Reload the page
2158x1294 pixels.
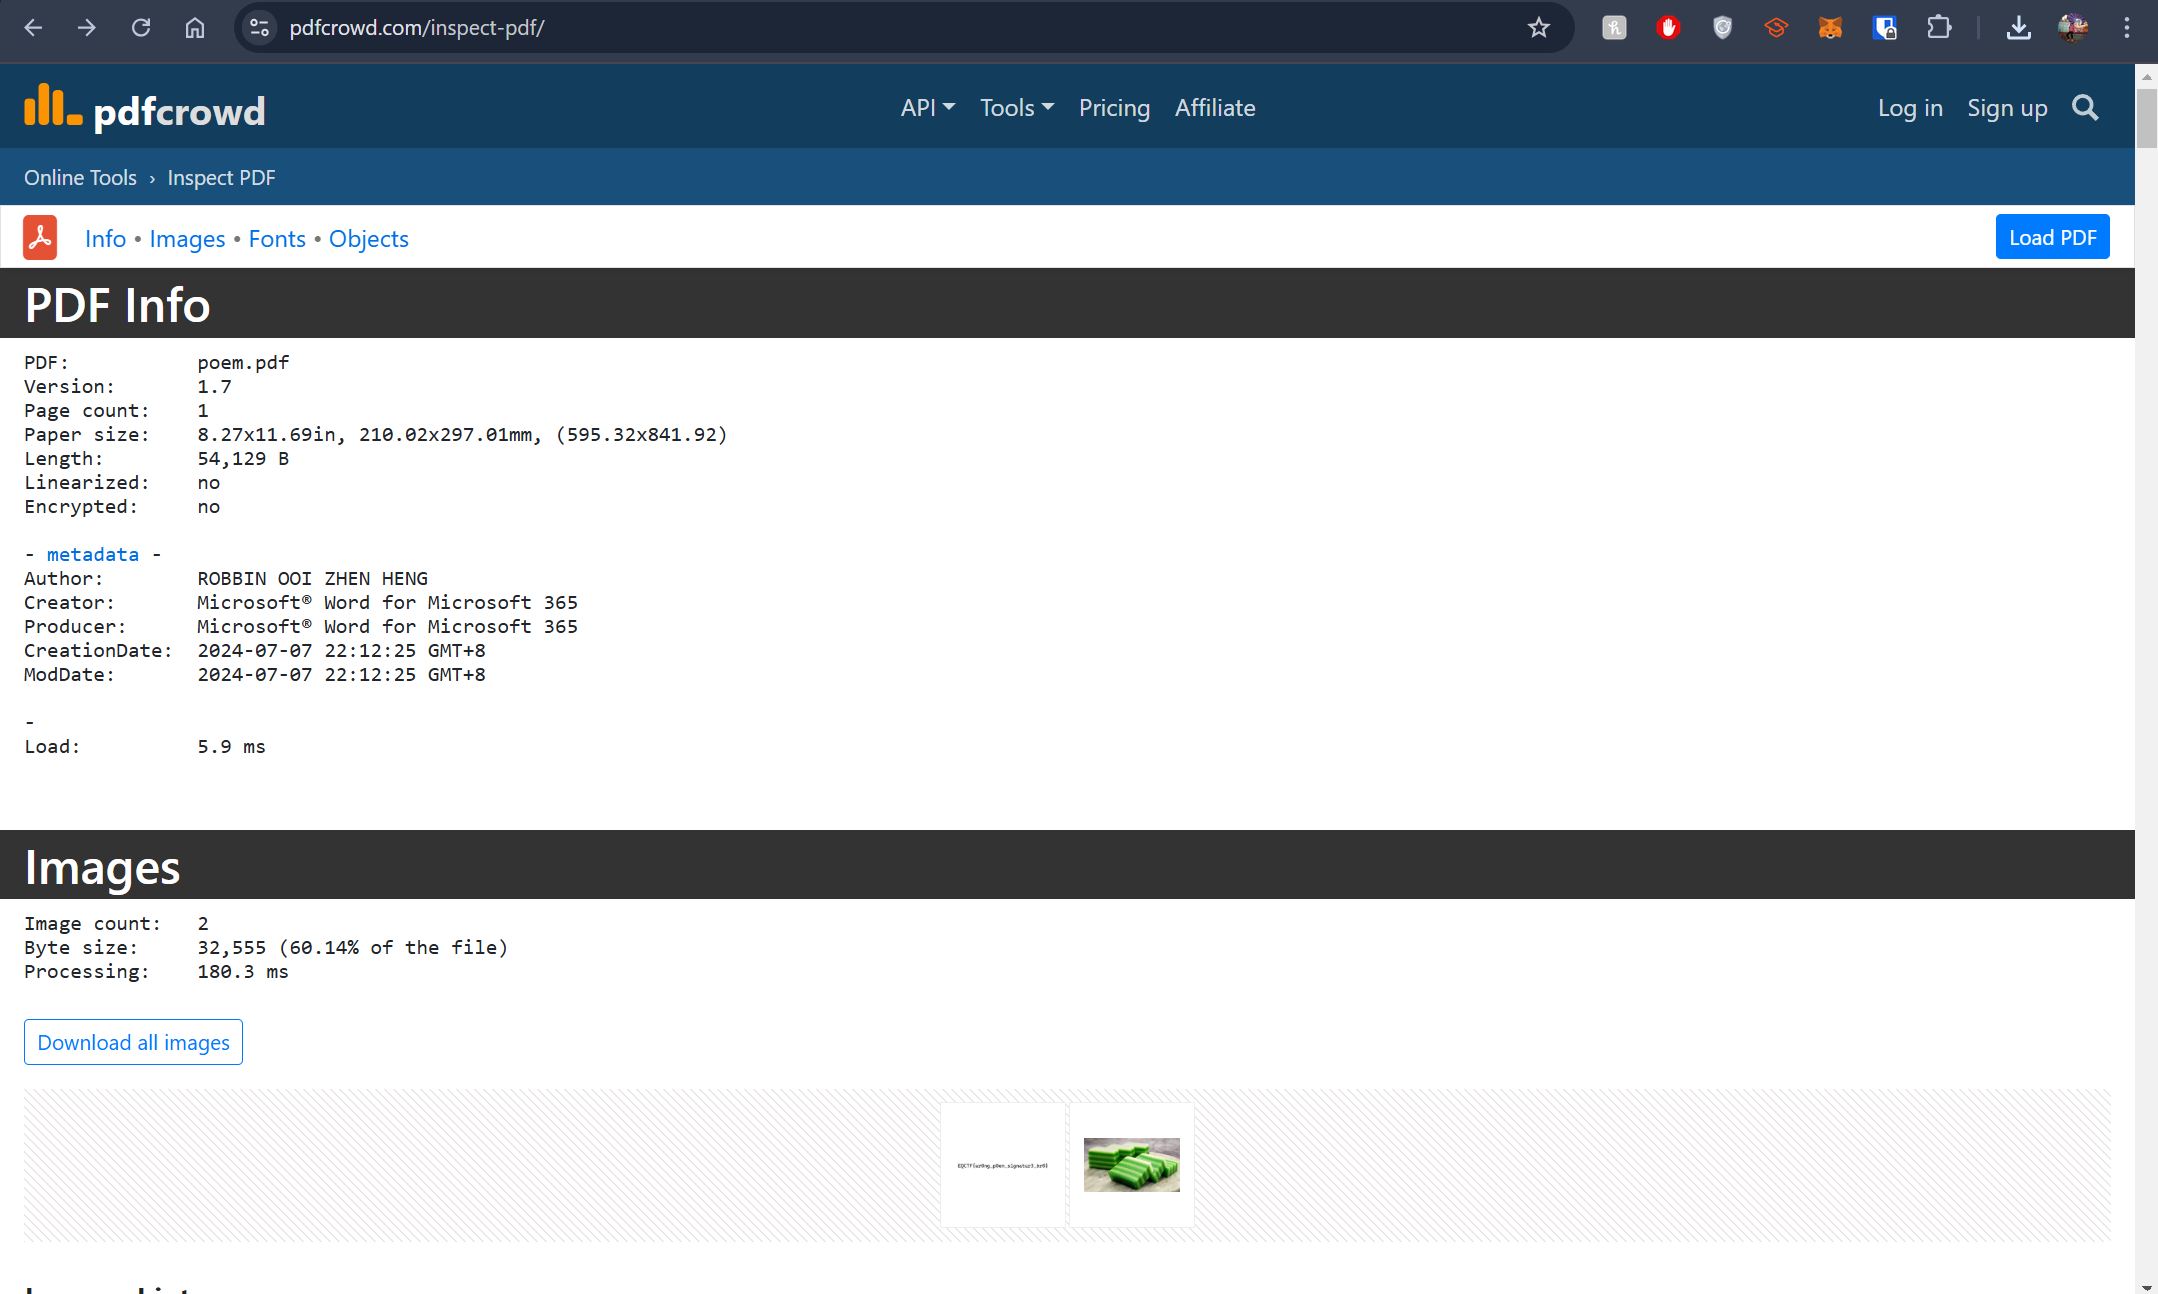[x=141, y=28]
